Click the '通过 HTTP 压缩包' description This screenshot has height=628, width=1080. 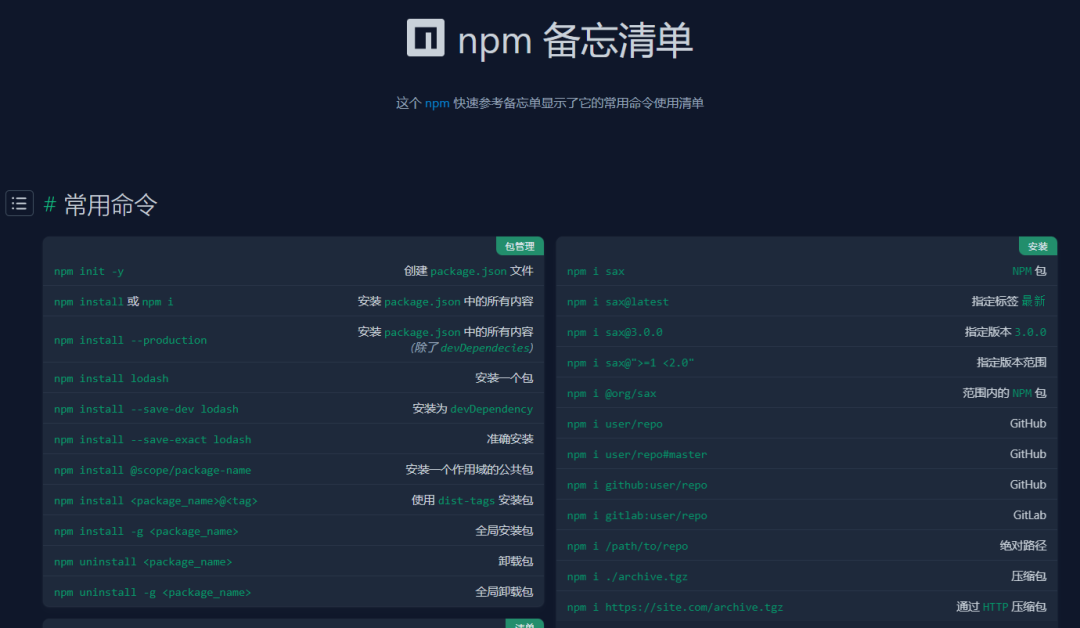1001,607
